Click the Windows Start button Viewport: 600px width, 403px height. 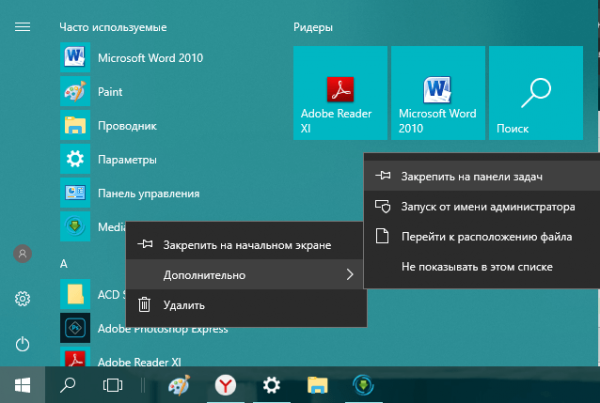(22, 385)
